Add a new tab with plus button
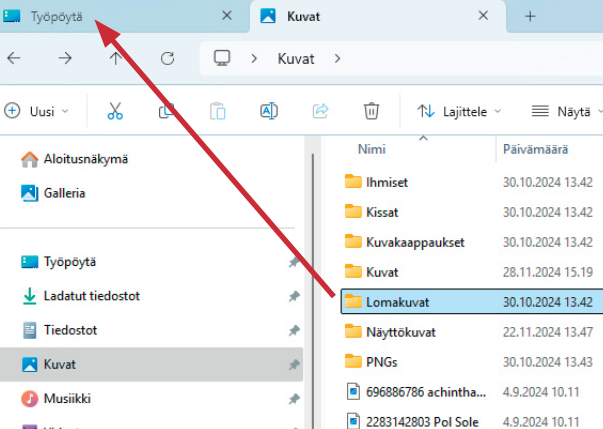603x429 pixels. [x=530, y=17]
